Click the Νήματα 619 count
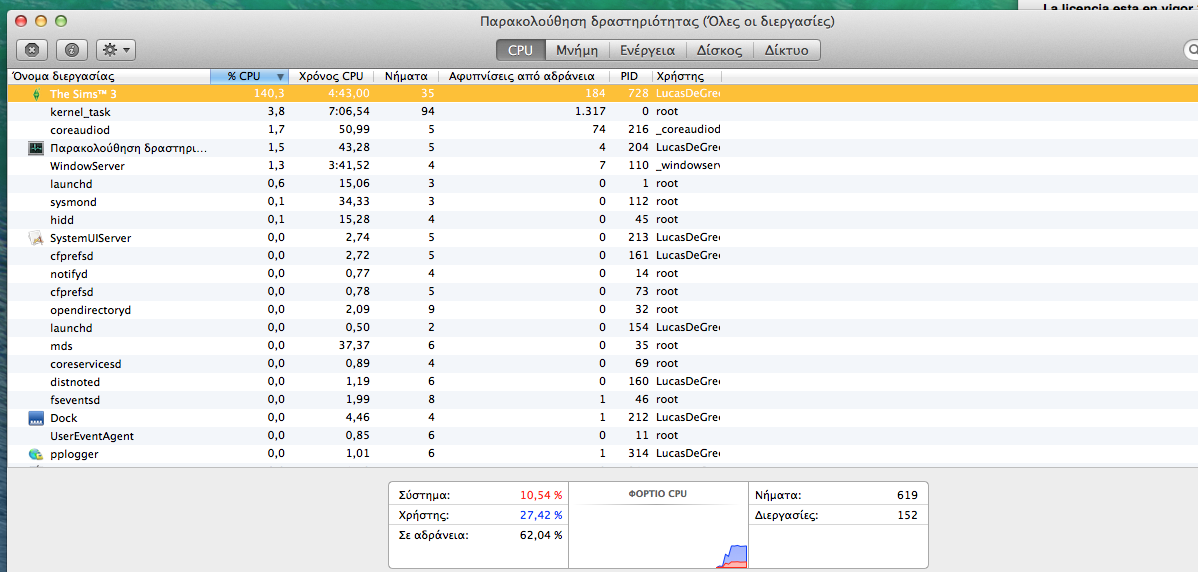 (838, 495)
